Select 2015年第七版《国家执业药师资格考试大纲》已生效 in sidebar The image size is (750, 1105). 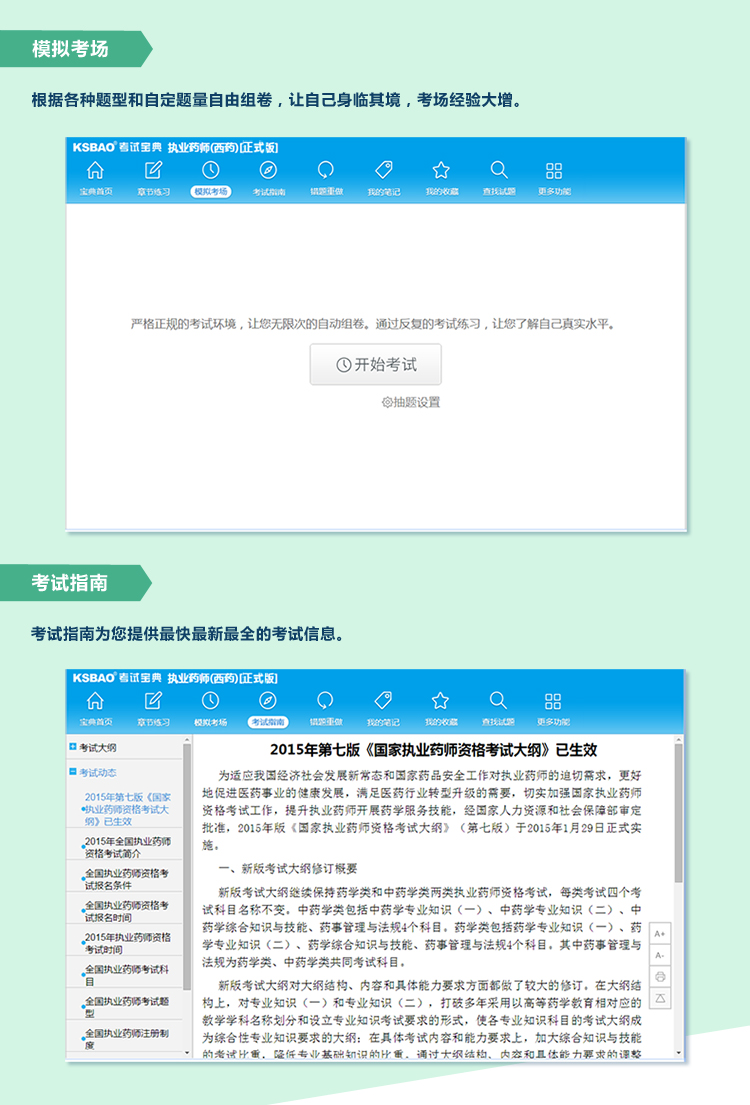127,809
